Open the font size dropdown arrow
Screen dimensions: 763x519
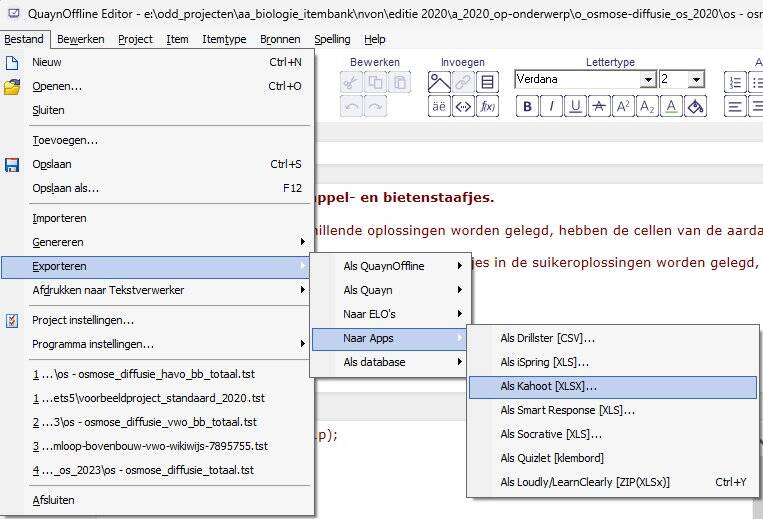click(696, 79)
